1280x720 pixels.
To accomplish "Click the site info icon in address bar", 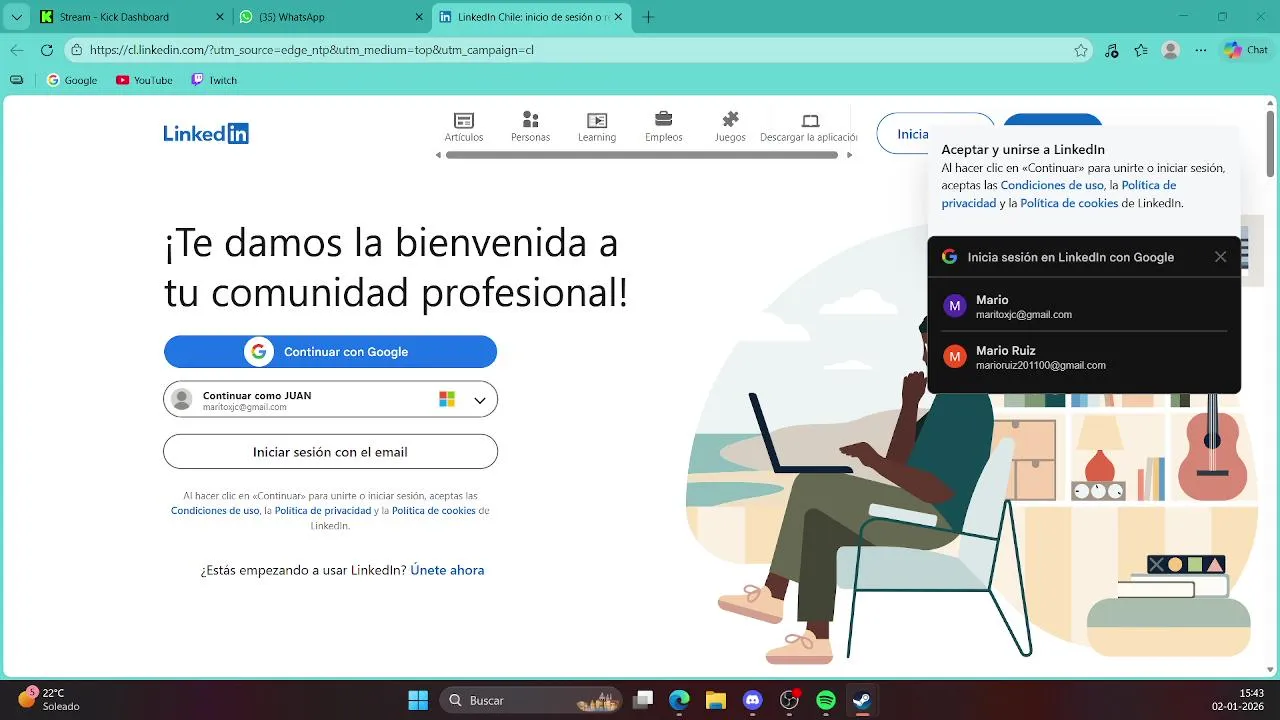I will click(x=77, y=50).
